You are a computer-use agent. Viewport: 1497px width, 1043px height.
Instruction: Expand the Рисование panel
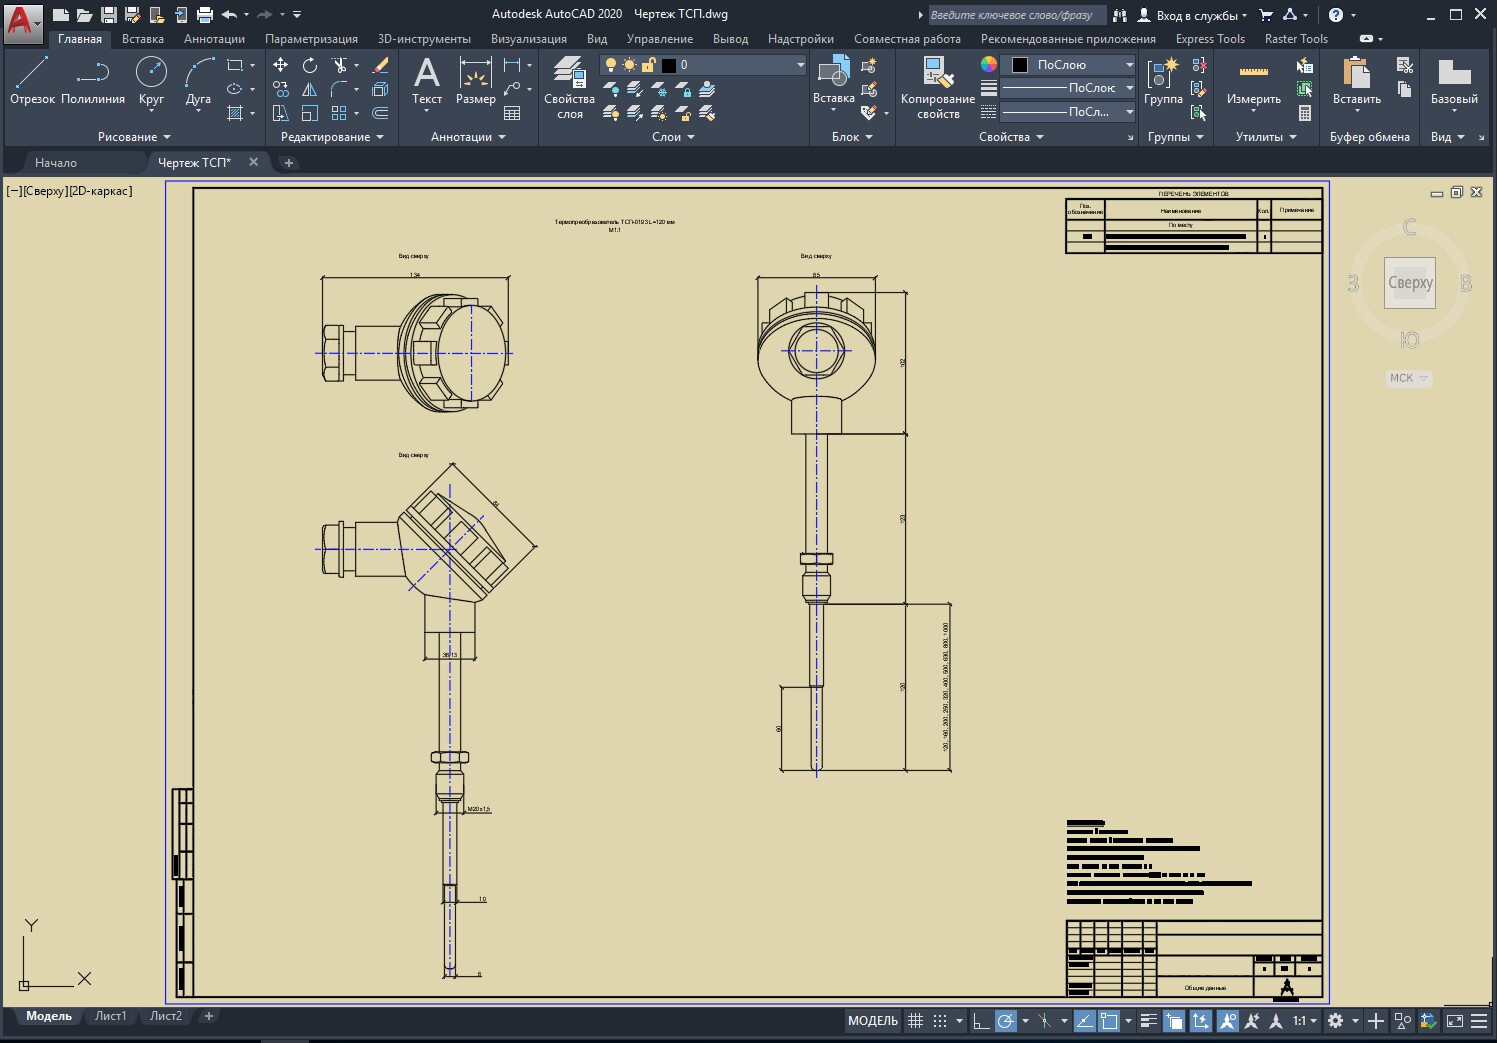[x=134, y=137]
